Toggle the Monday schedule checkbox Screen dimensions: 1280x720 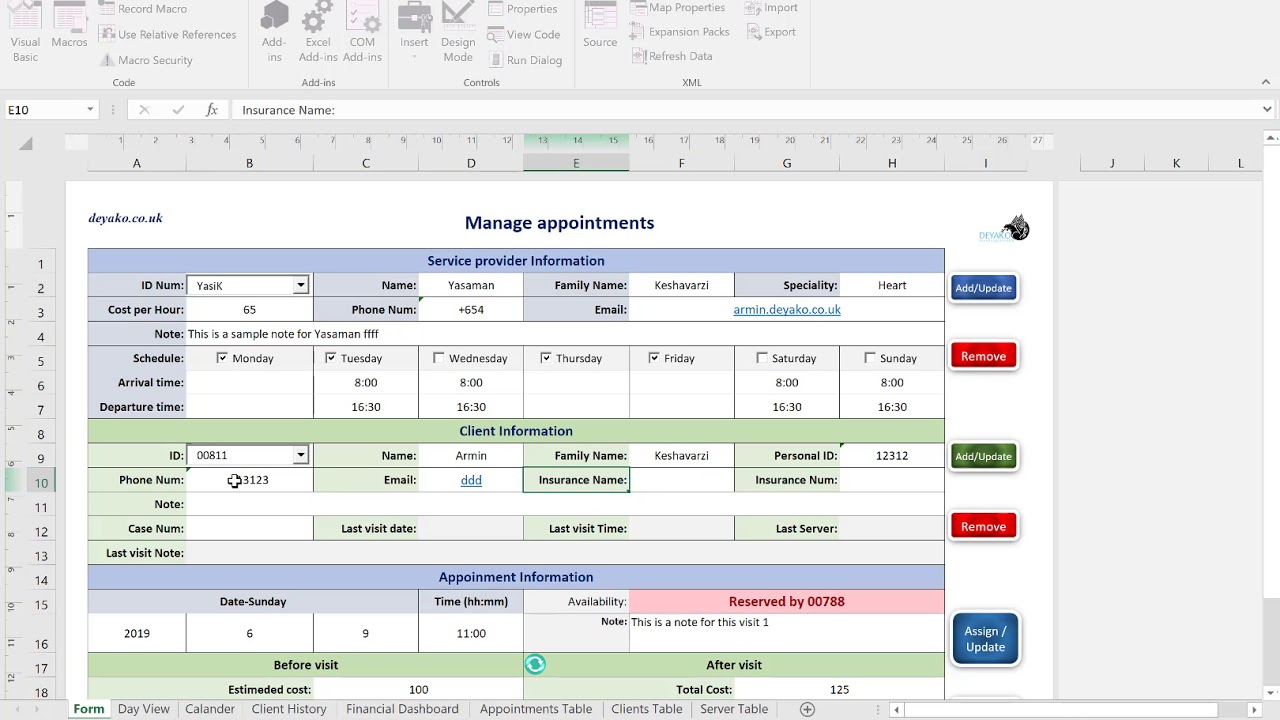222,358
